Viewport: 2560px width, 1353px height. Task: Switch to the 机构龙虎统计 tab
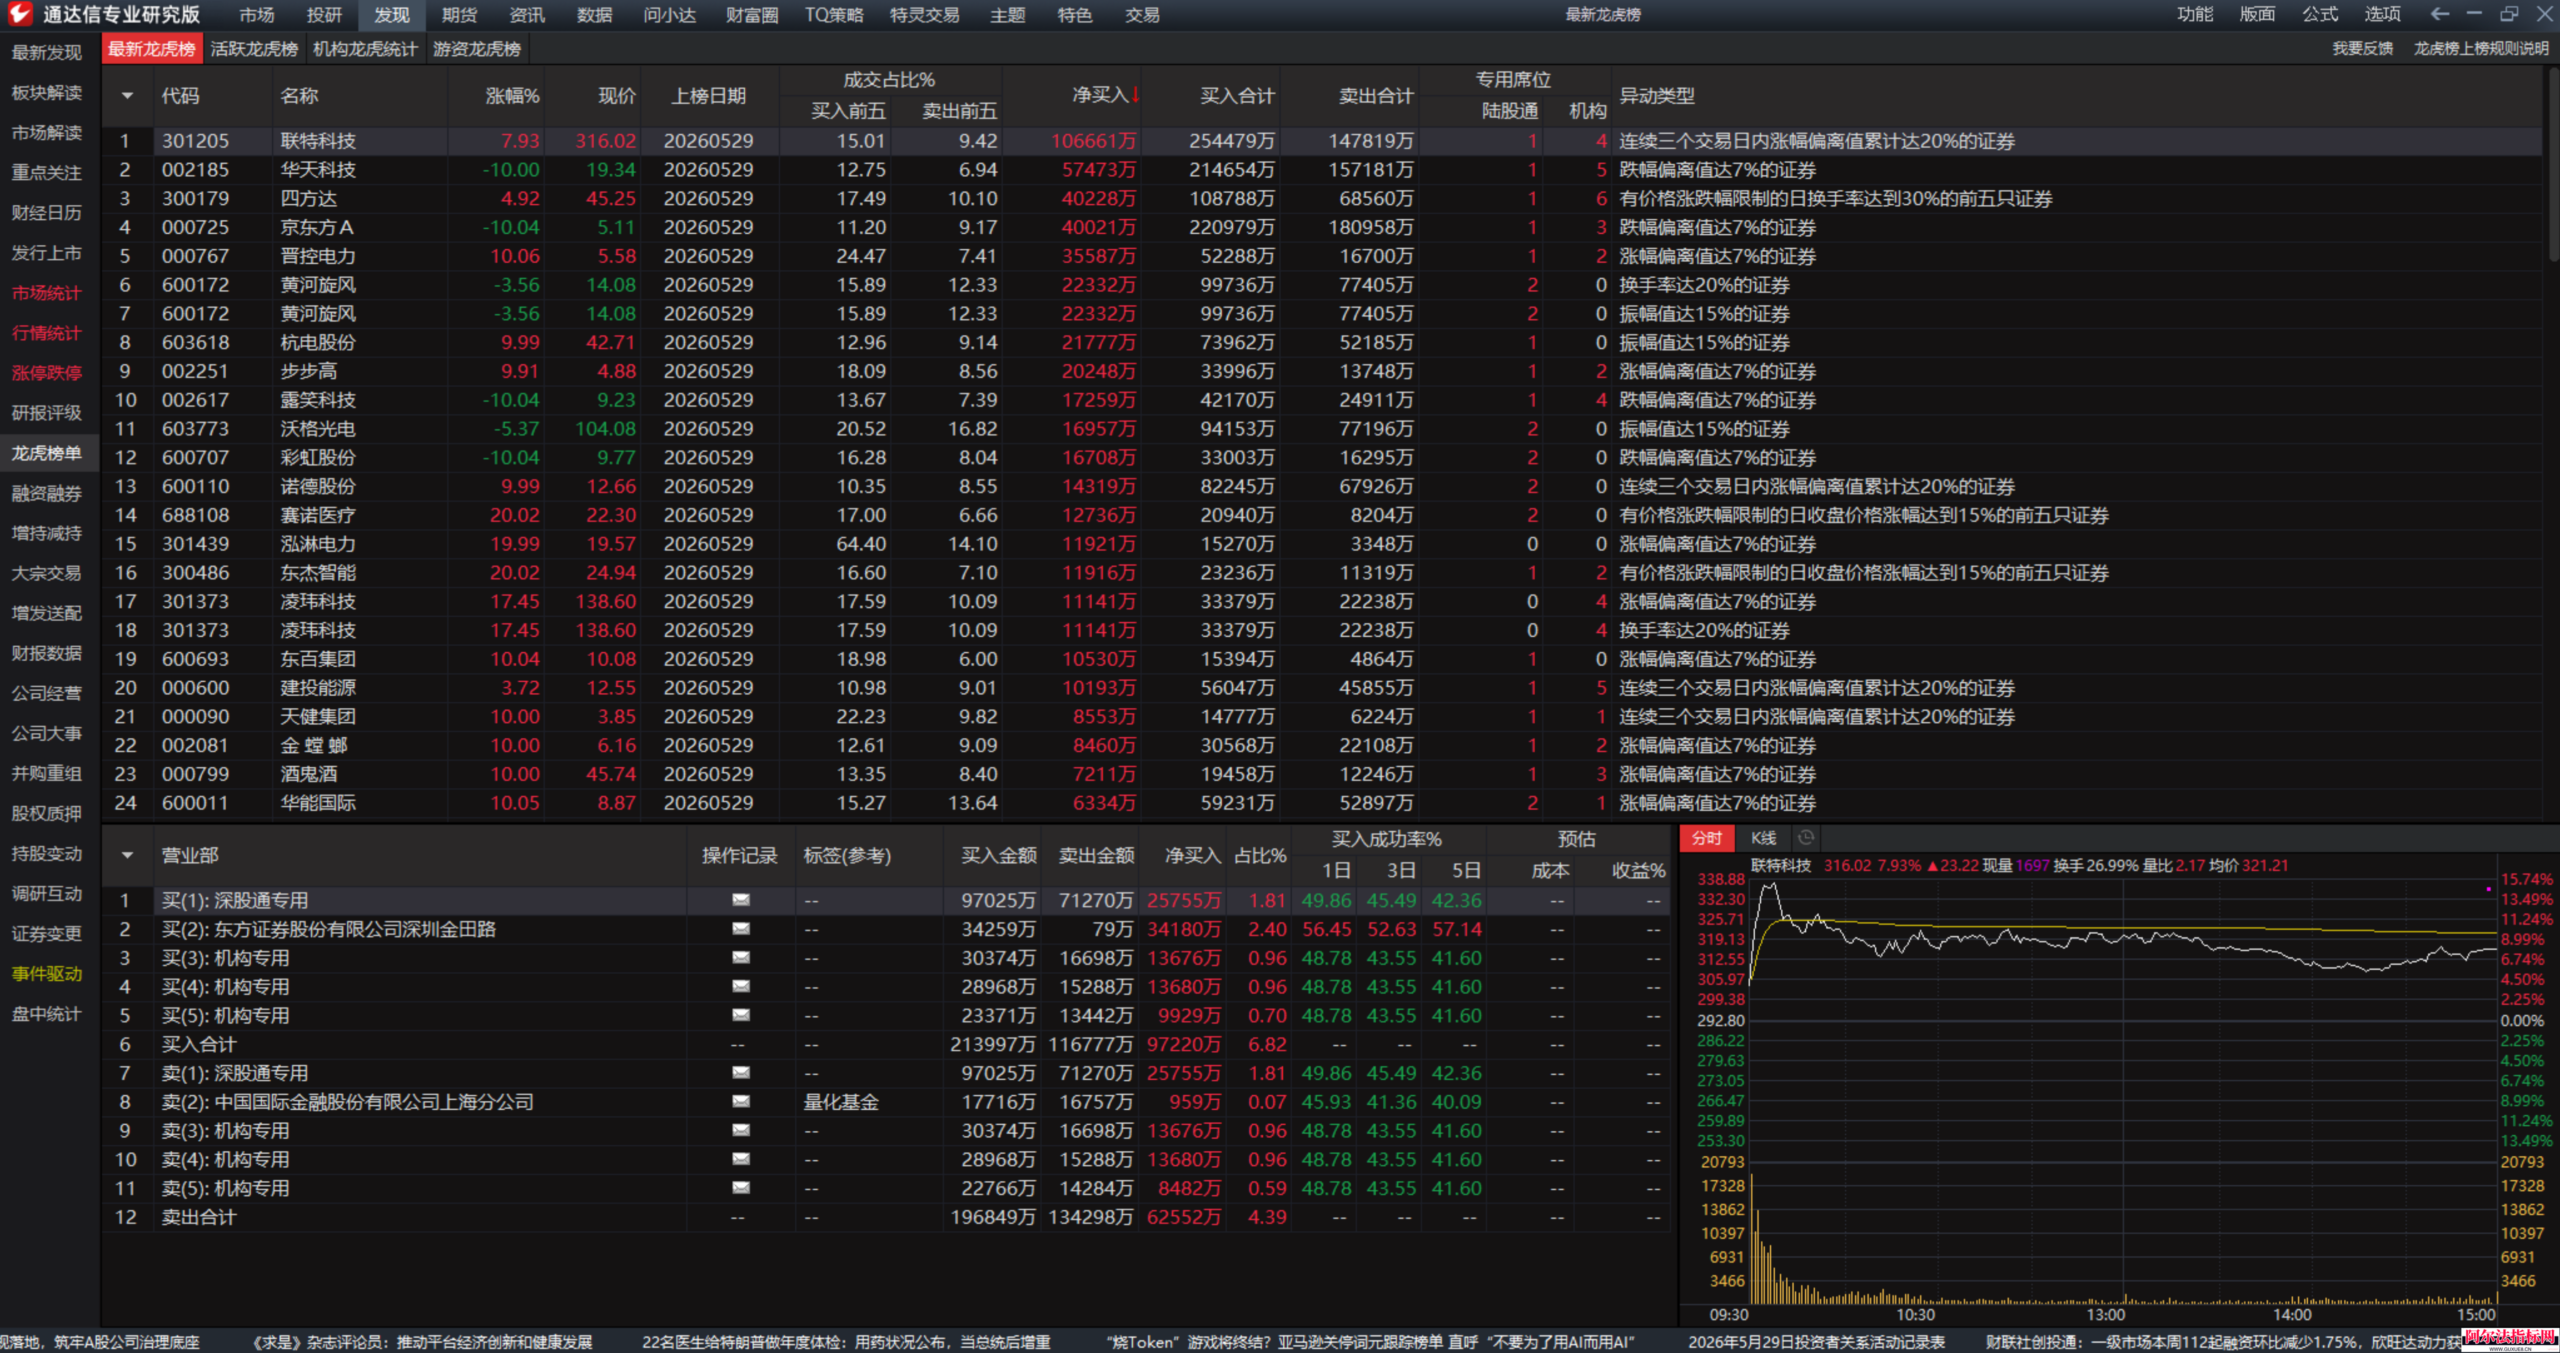pyautogui.click(x=365, y=49)
